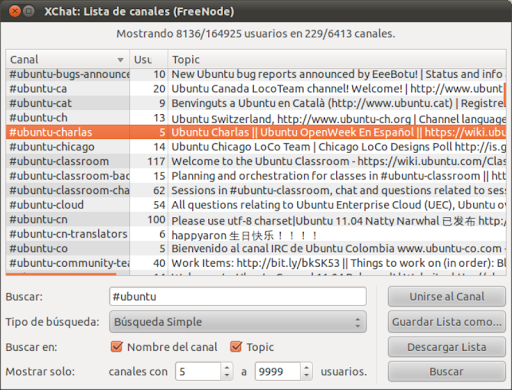
Task: Increase maximum users with the up arrow
Action: click(x=306, y=367)
